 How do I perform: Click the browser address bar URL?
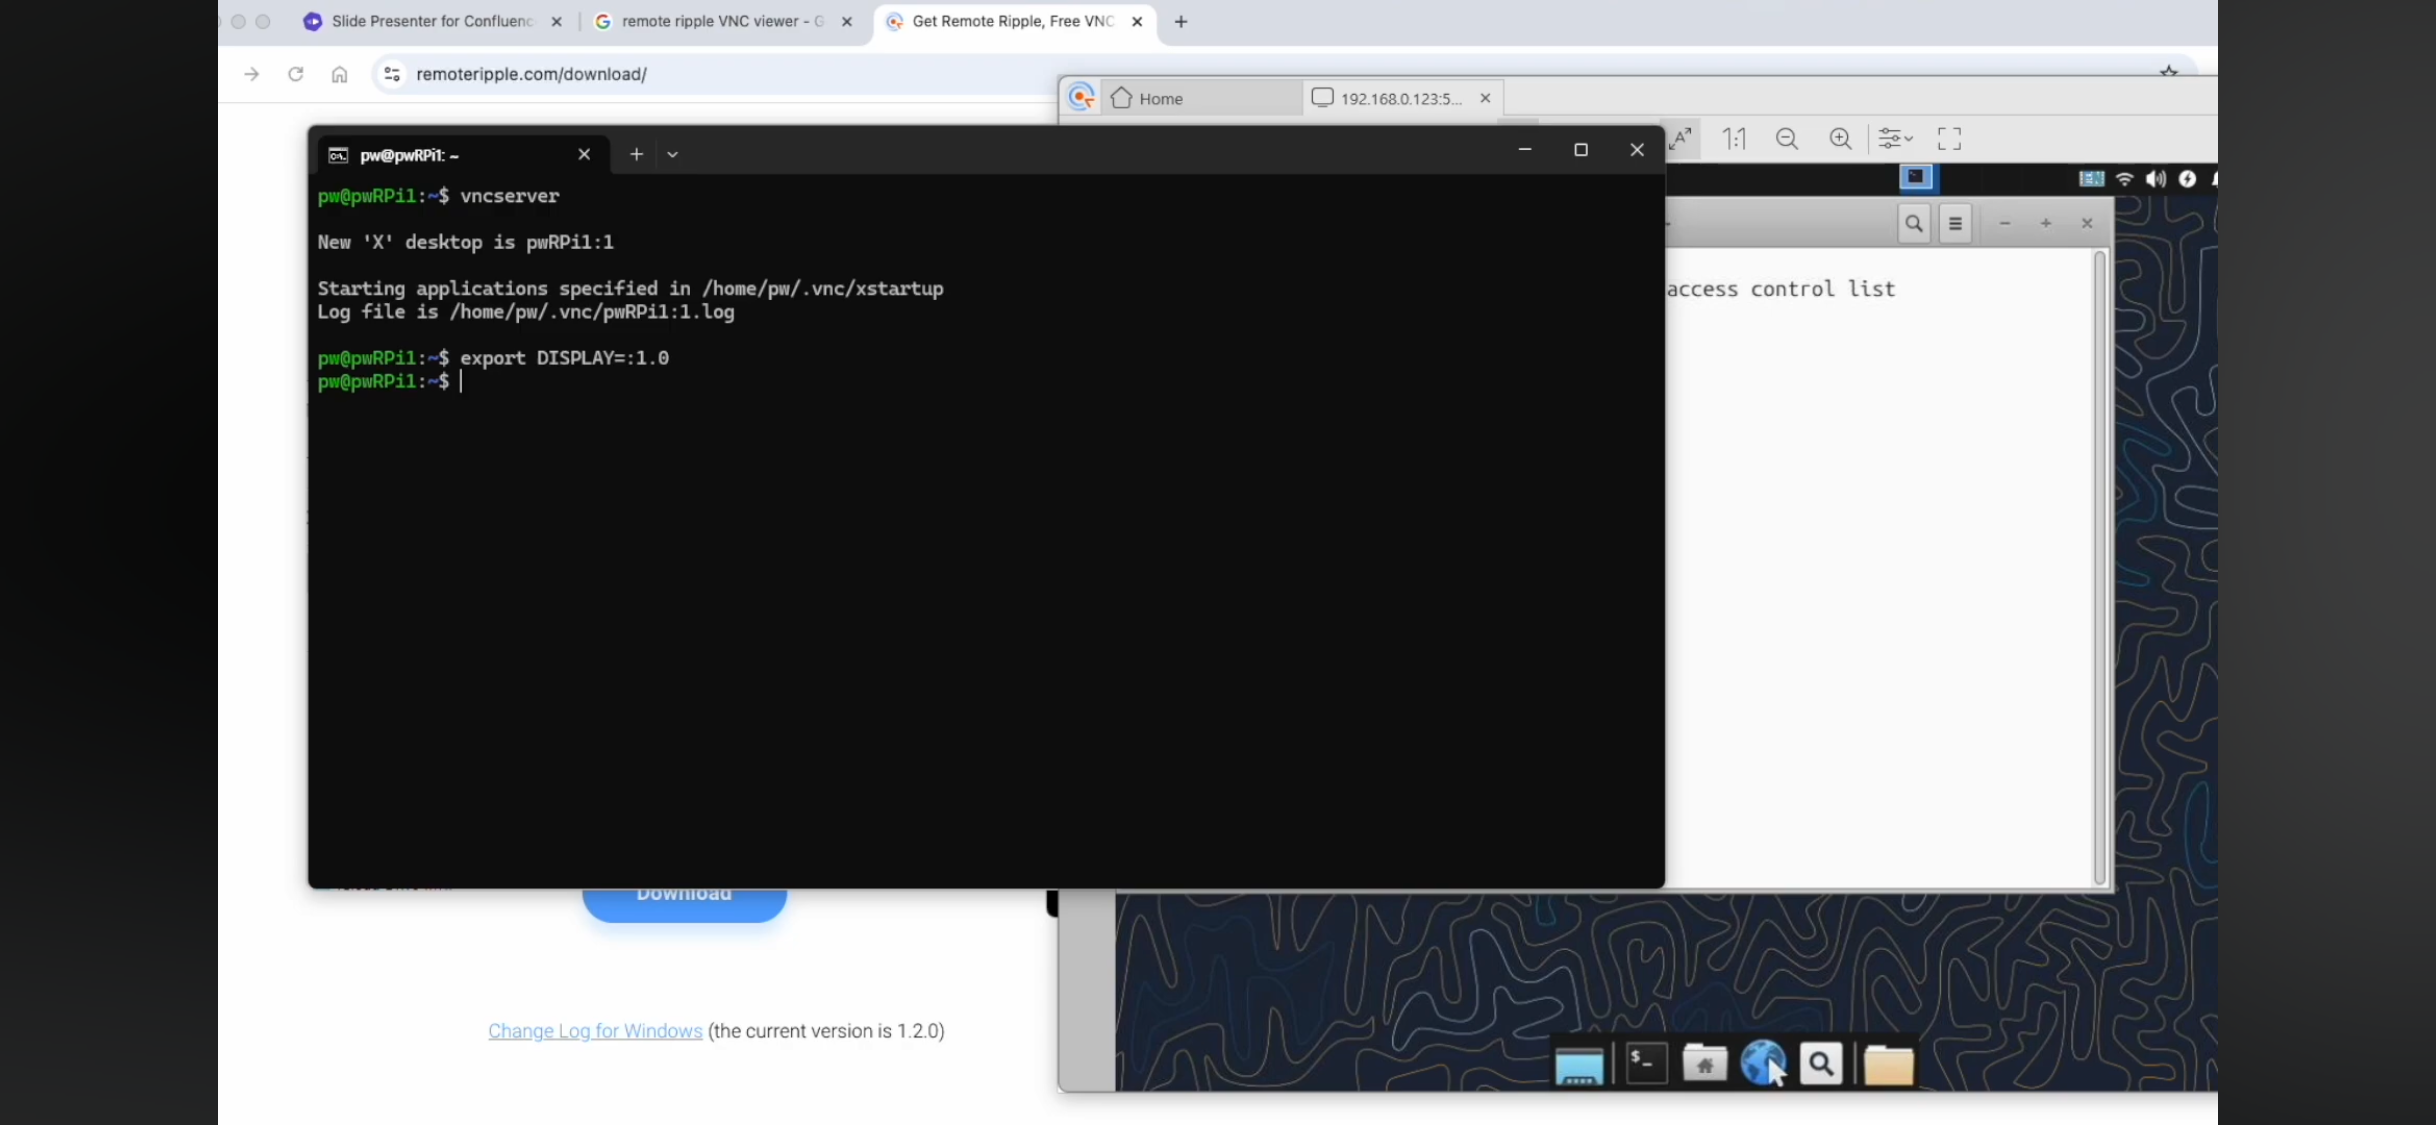click(x=531, y=74)
